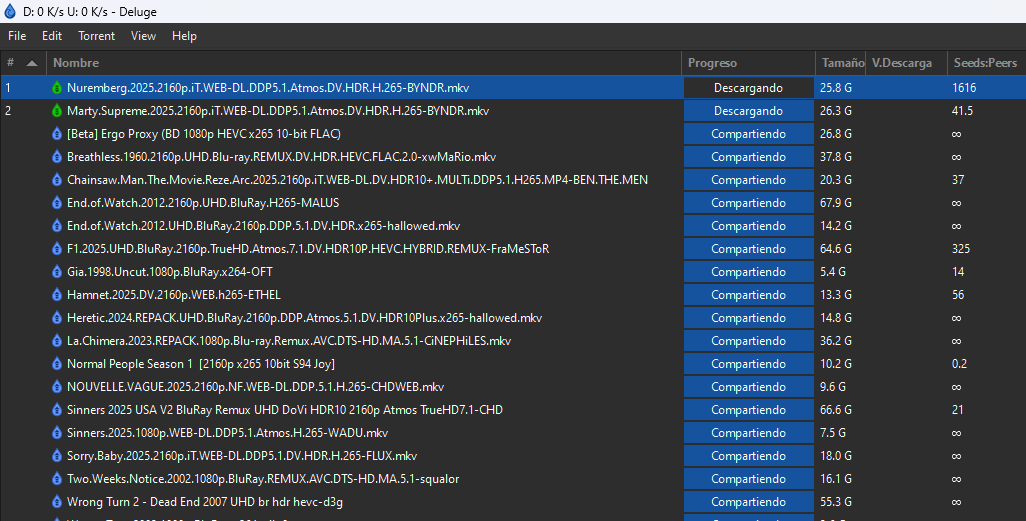Select Heretic.2024.REPACK torrent name
This screenshot has width=1026, height=521.
(x=304, y=317)
